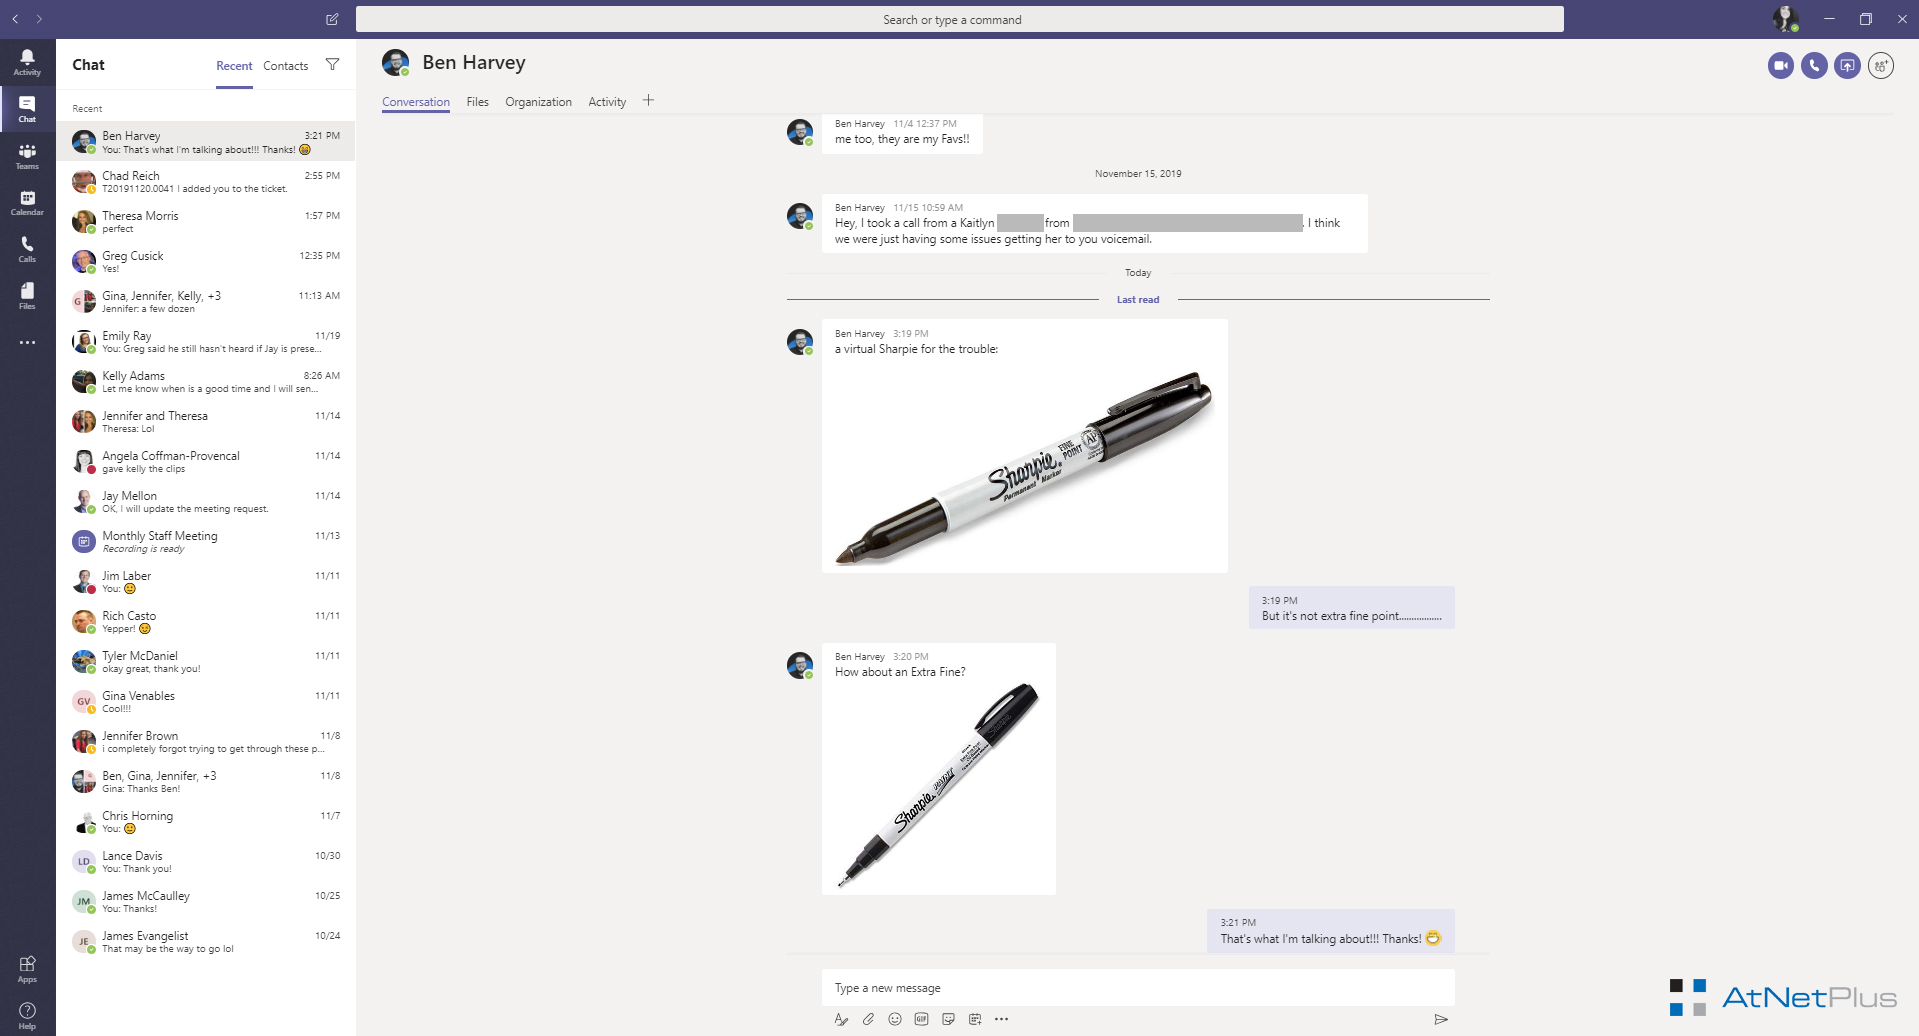Image resolution: width=1919 pixels, height=1036 pixels.
Task: Open the Files section in the left rail
Action: pyautogui.click(x=27, y=296)
